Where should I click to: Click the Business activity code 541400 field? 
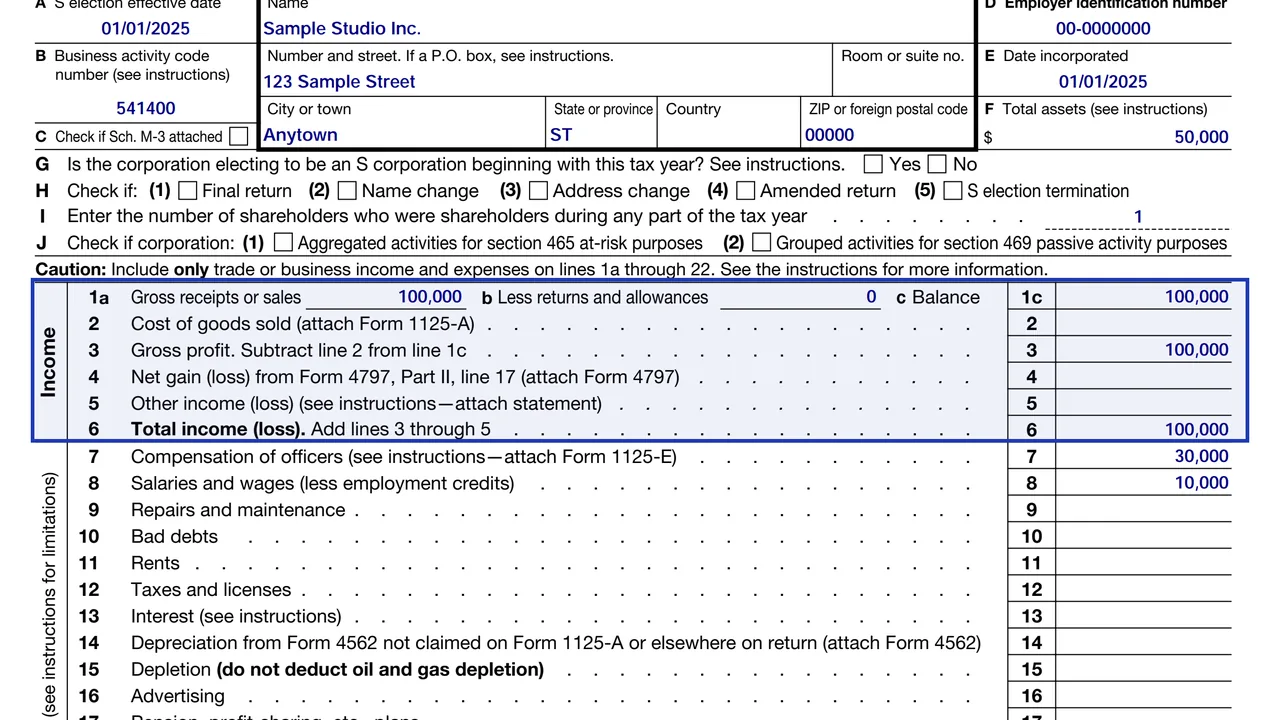click(145, 108)
